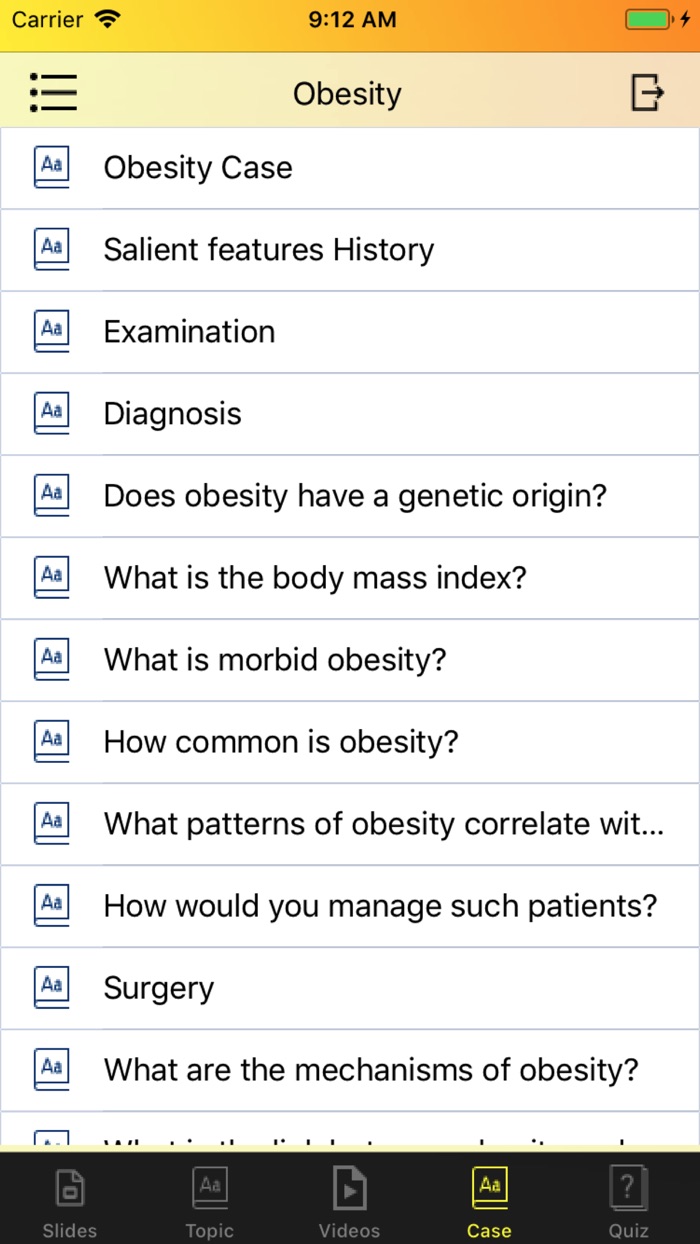Screen dimensions: 700x1244
Task: Click the book icon next to Diagnosis
Action: 51,412
